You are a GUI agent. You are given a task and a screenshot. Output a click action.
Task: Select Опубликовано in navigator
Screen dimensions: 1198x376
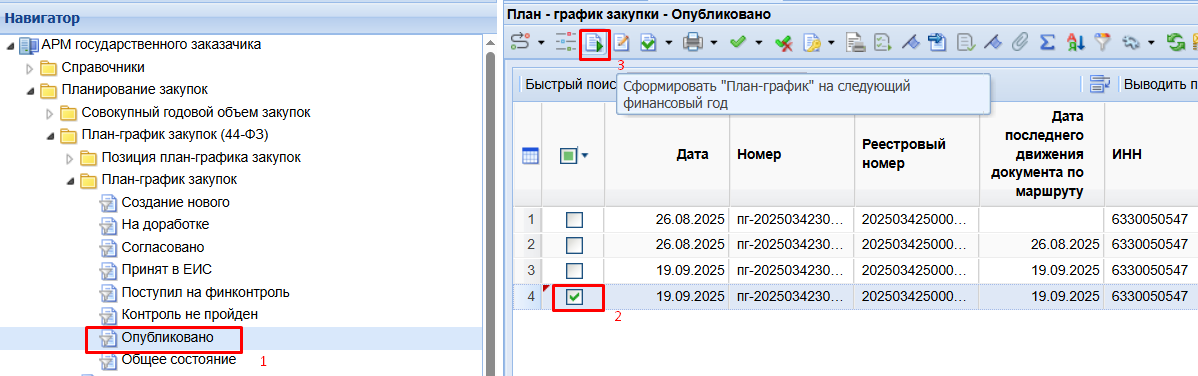[x=167, y=337]
